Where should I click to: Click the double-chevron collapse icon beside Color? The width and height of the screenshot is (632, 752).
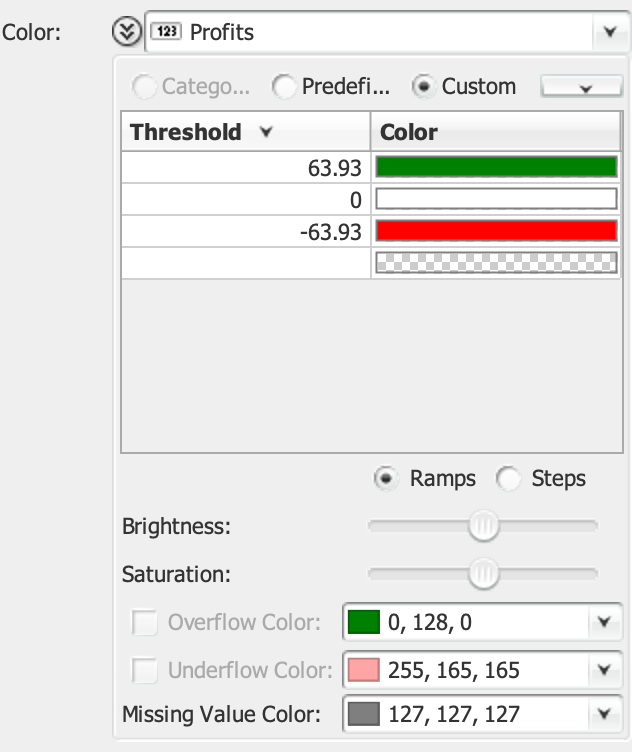coord(127,32)
